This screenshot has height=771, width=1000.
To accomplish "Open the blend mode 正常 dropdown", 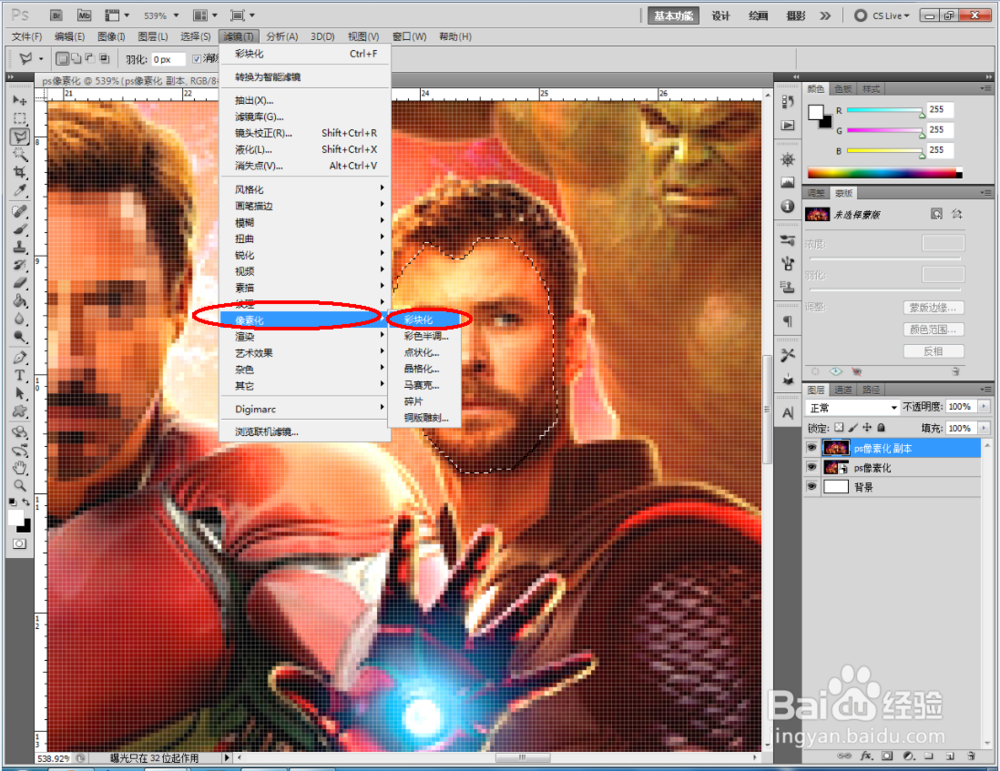I will tap(852, 408).
